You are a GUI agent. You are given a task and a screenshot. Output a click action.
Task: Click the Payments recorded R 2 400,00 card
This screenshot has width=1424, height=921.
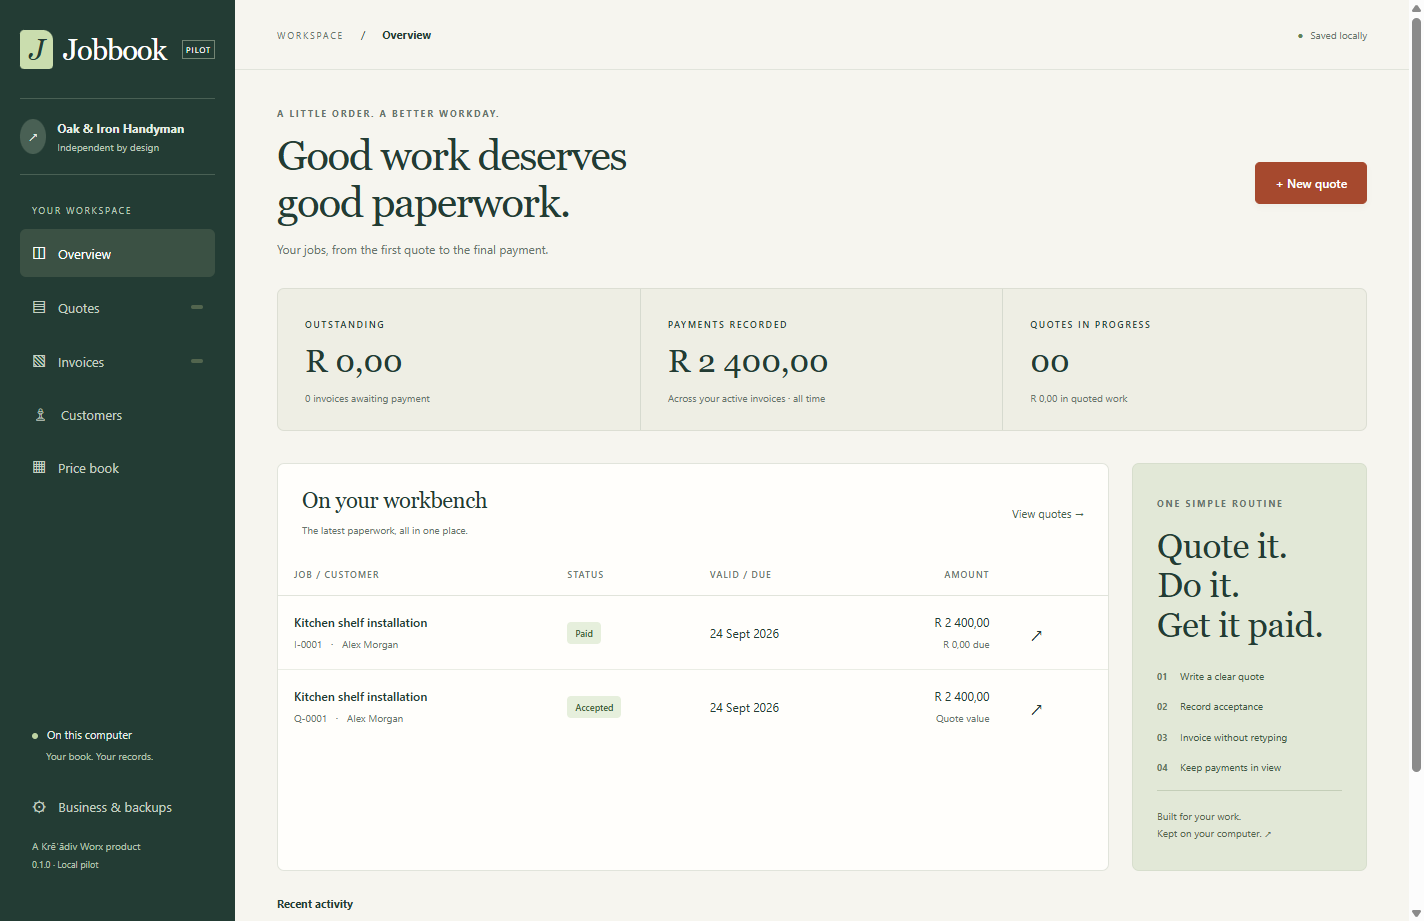[x=821, y=360]
